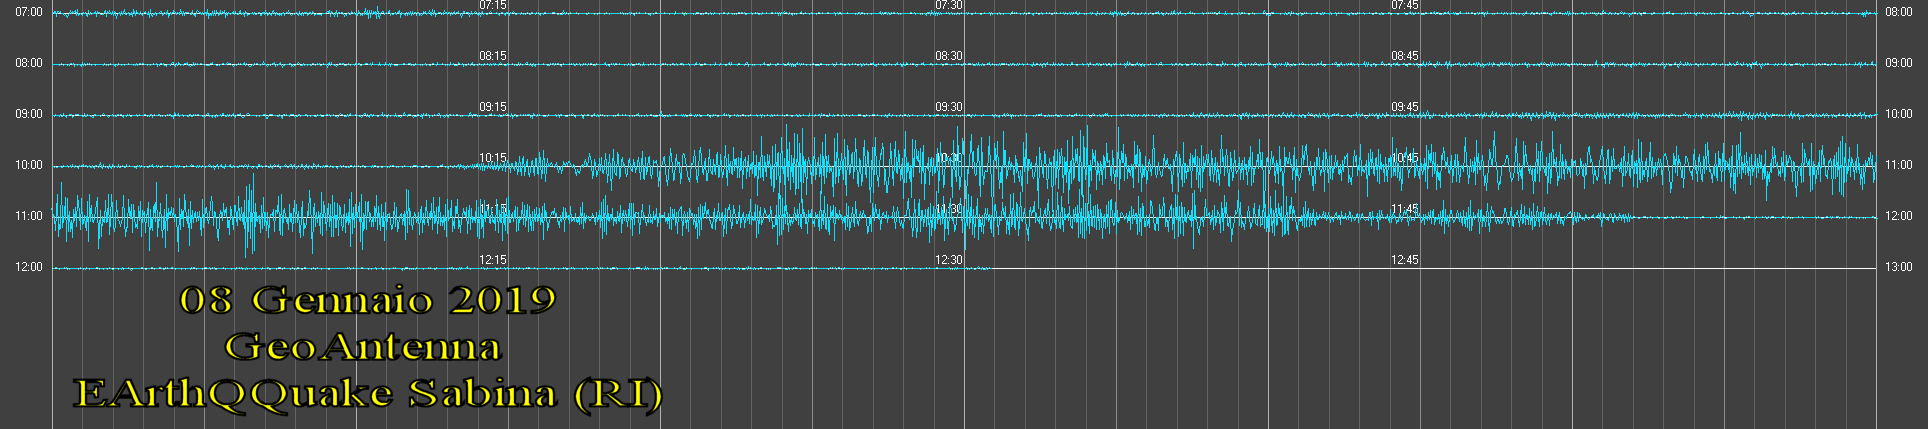Click the 08:15 time marker
Image resolution: width=1928 pixels, height=429 pixels.
(x=493, y=56)
